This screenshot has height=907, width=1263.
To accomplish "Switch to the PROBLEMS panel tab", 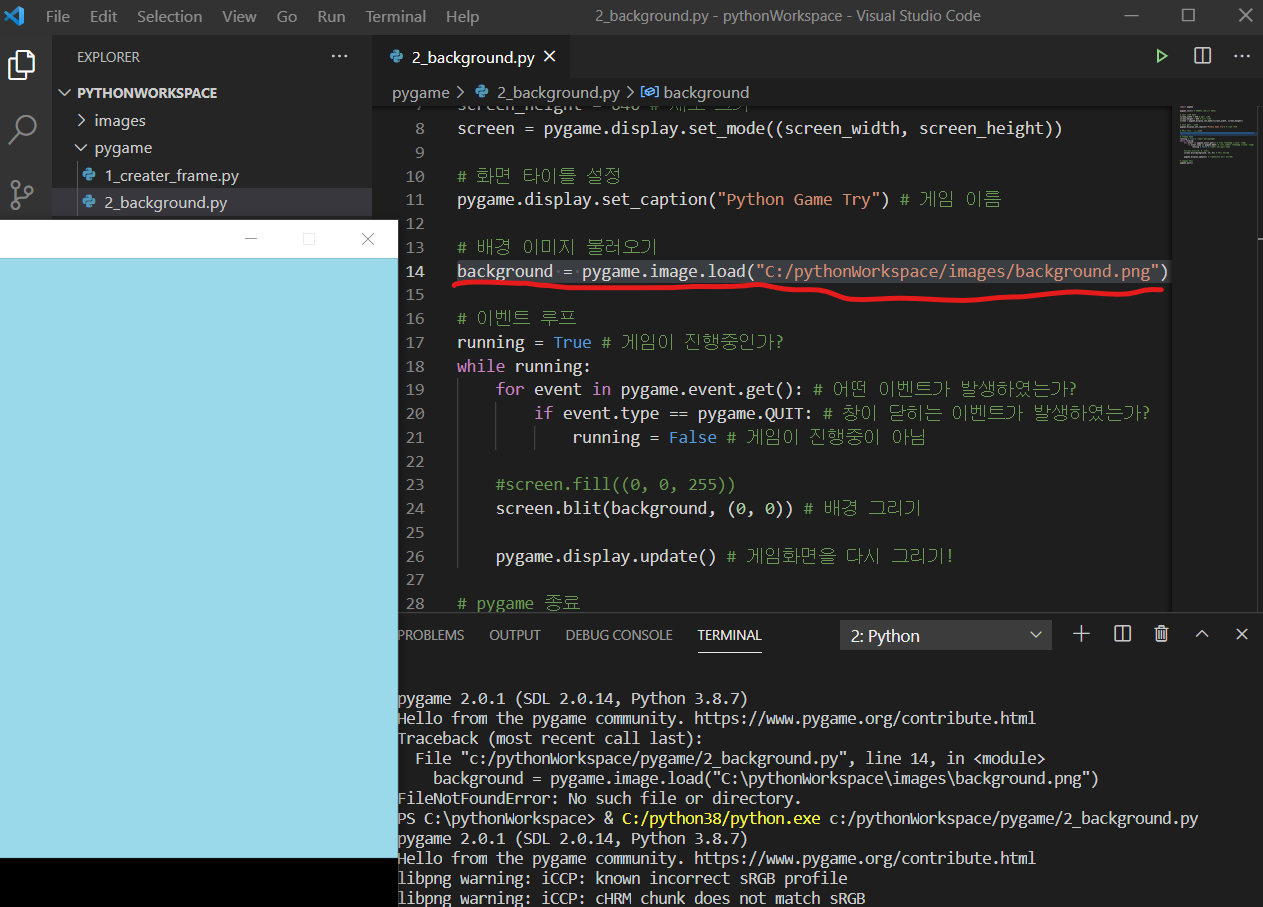I will [431, 635].
